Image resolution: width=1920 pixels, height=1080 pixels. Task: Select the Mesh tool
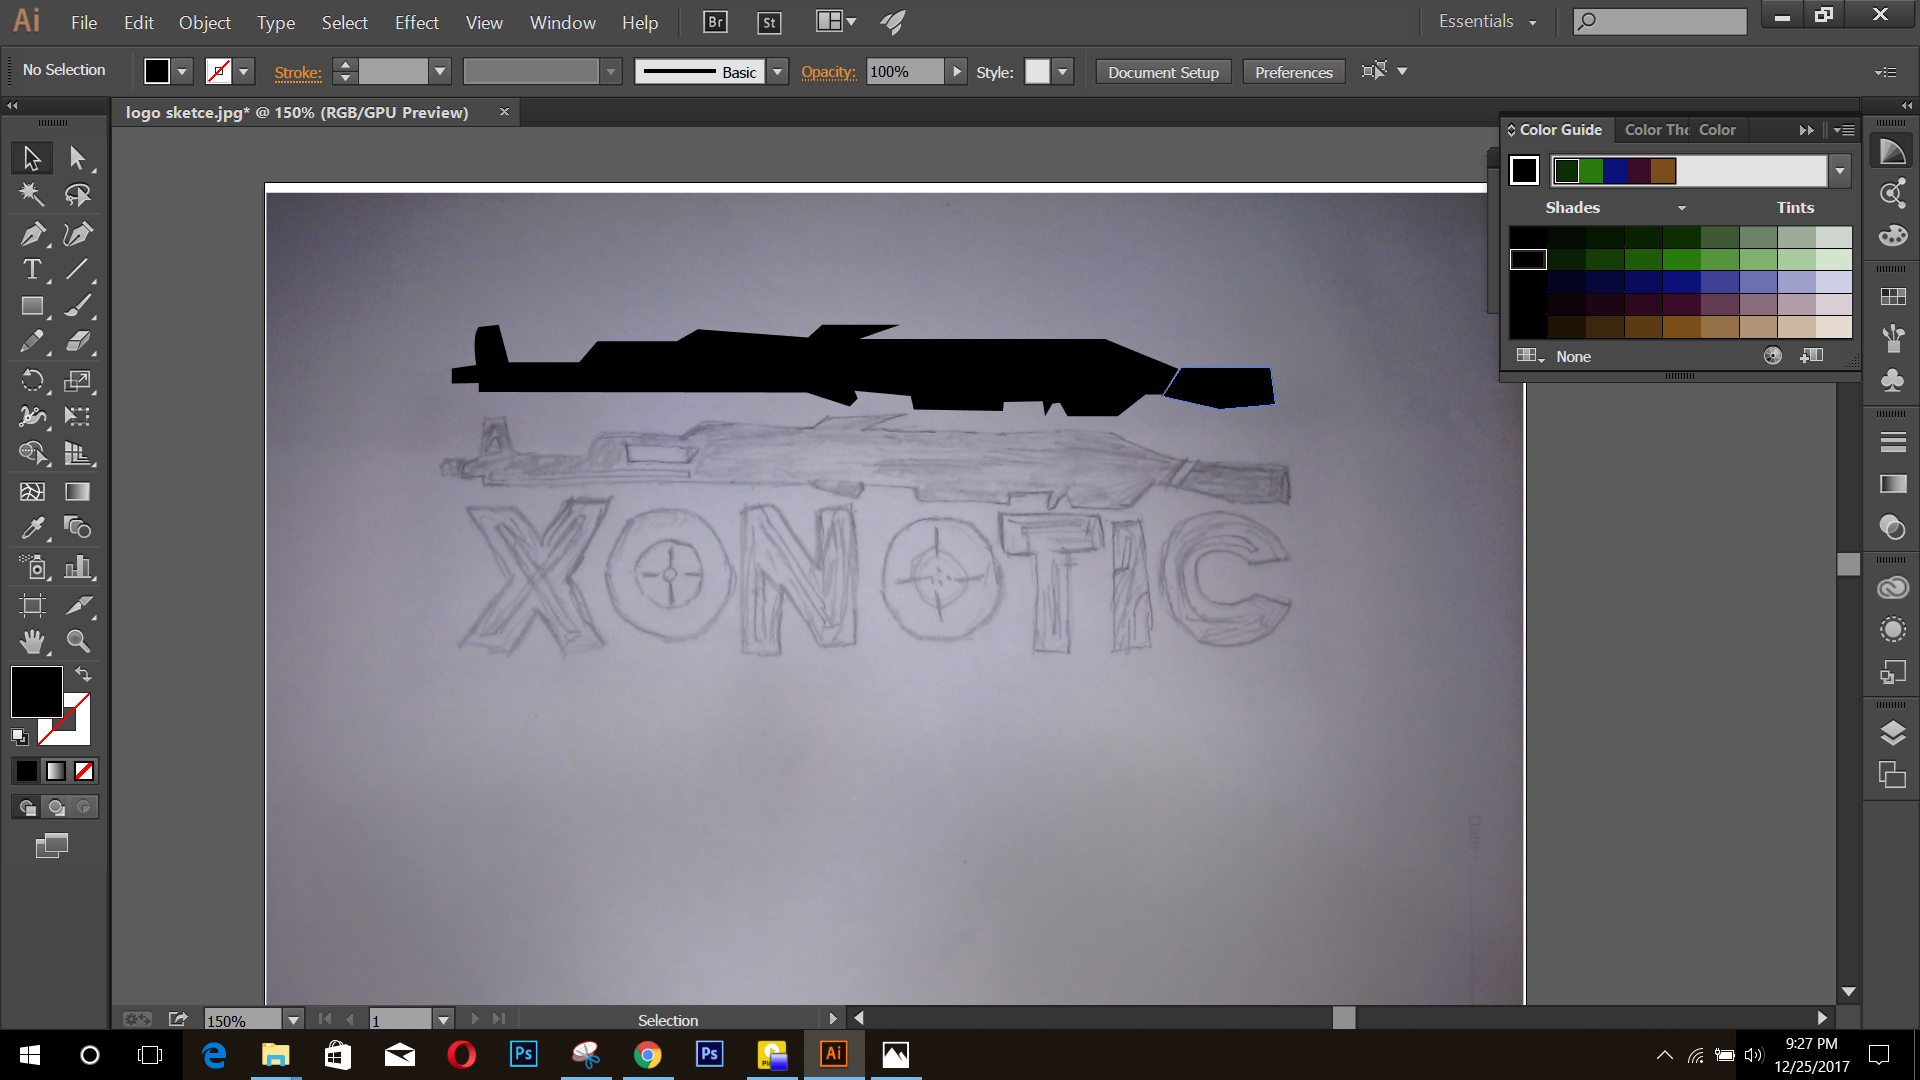(32, 491)
